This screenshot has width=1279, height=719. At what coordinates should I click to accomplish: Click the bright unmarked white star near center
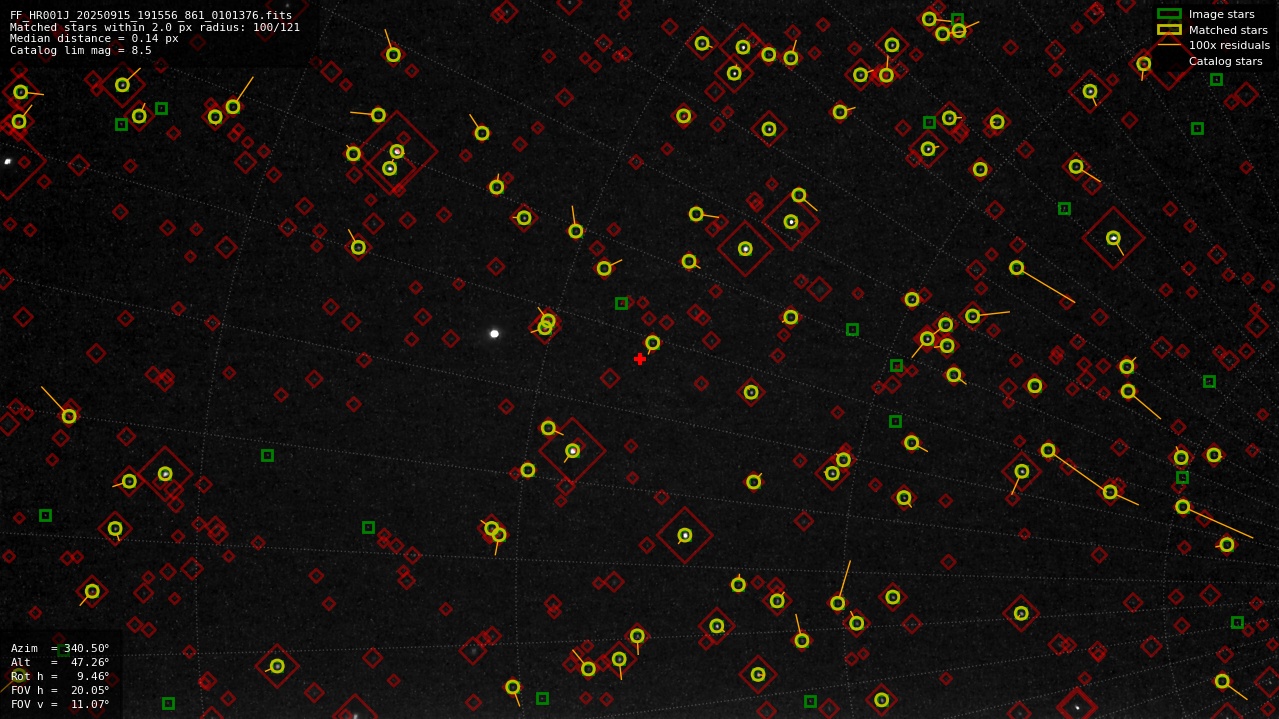coord(494,333)
